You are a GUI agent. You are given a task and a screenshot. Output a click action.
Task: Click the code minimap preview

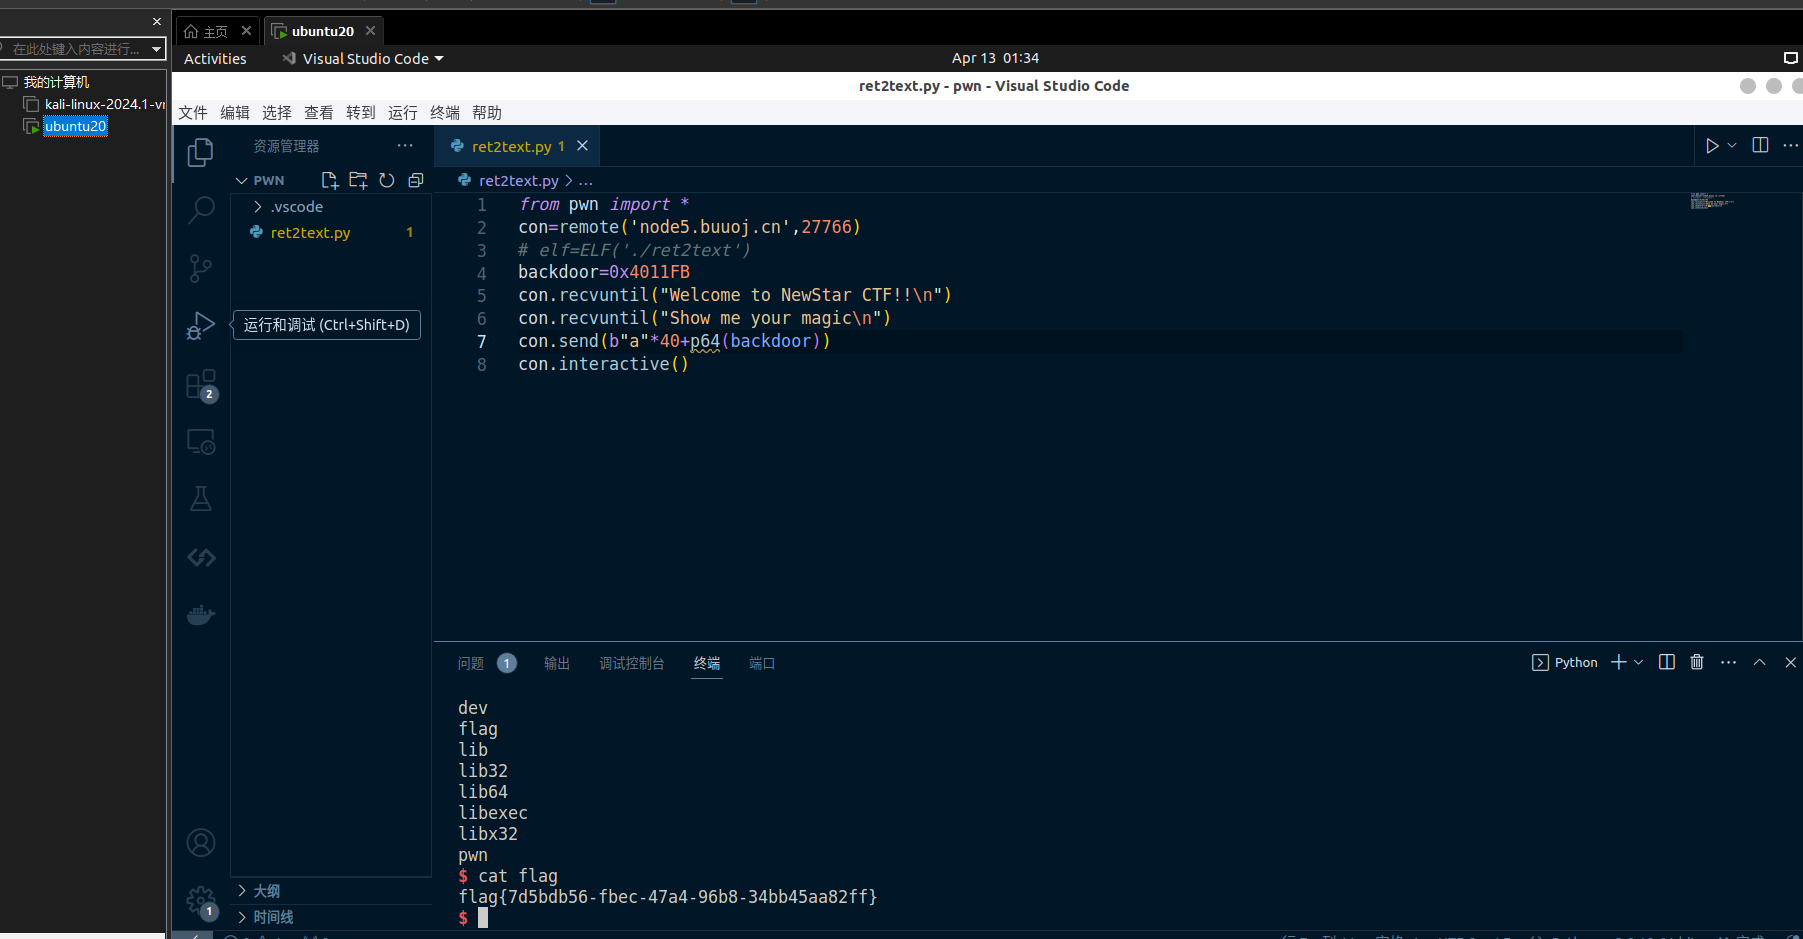pyautogui.click(x=1712, y=201)
